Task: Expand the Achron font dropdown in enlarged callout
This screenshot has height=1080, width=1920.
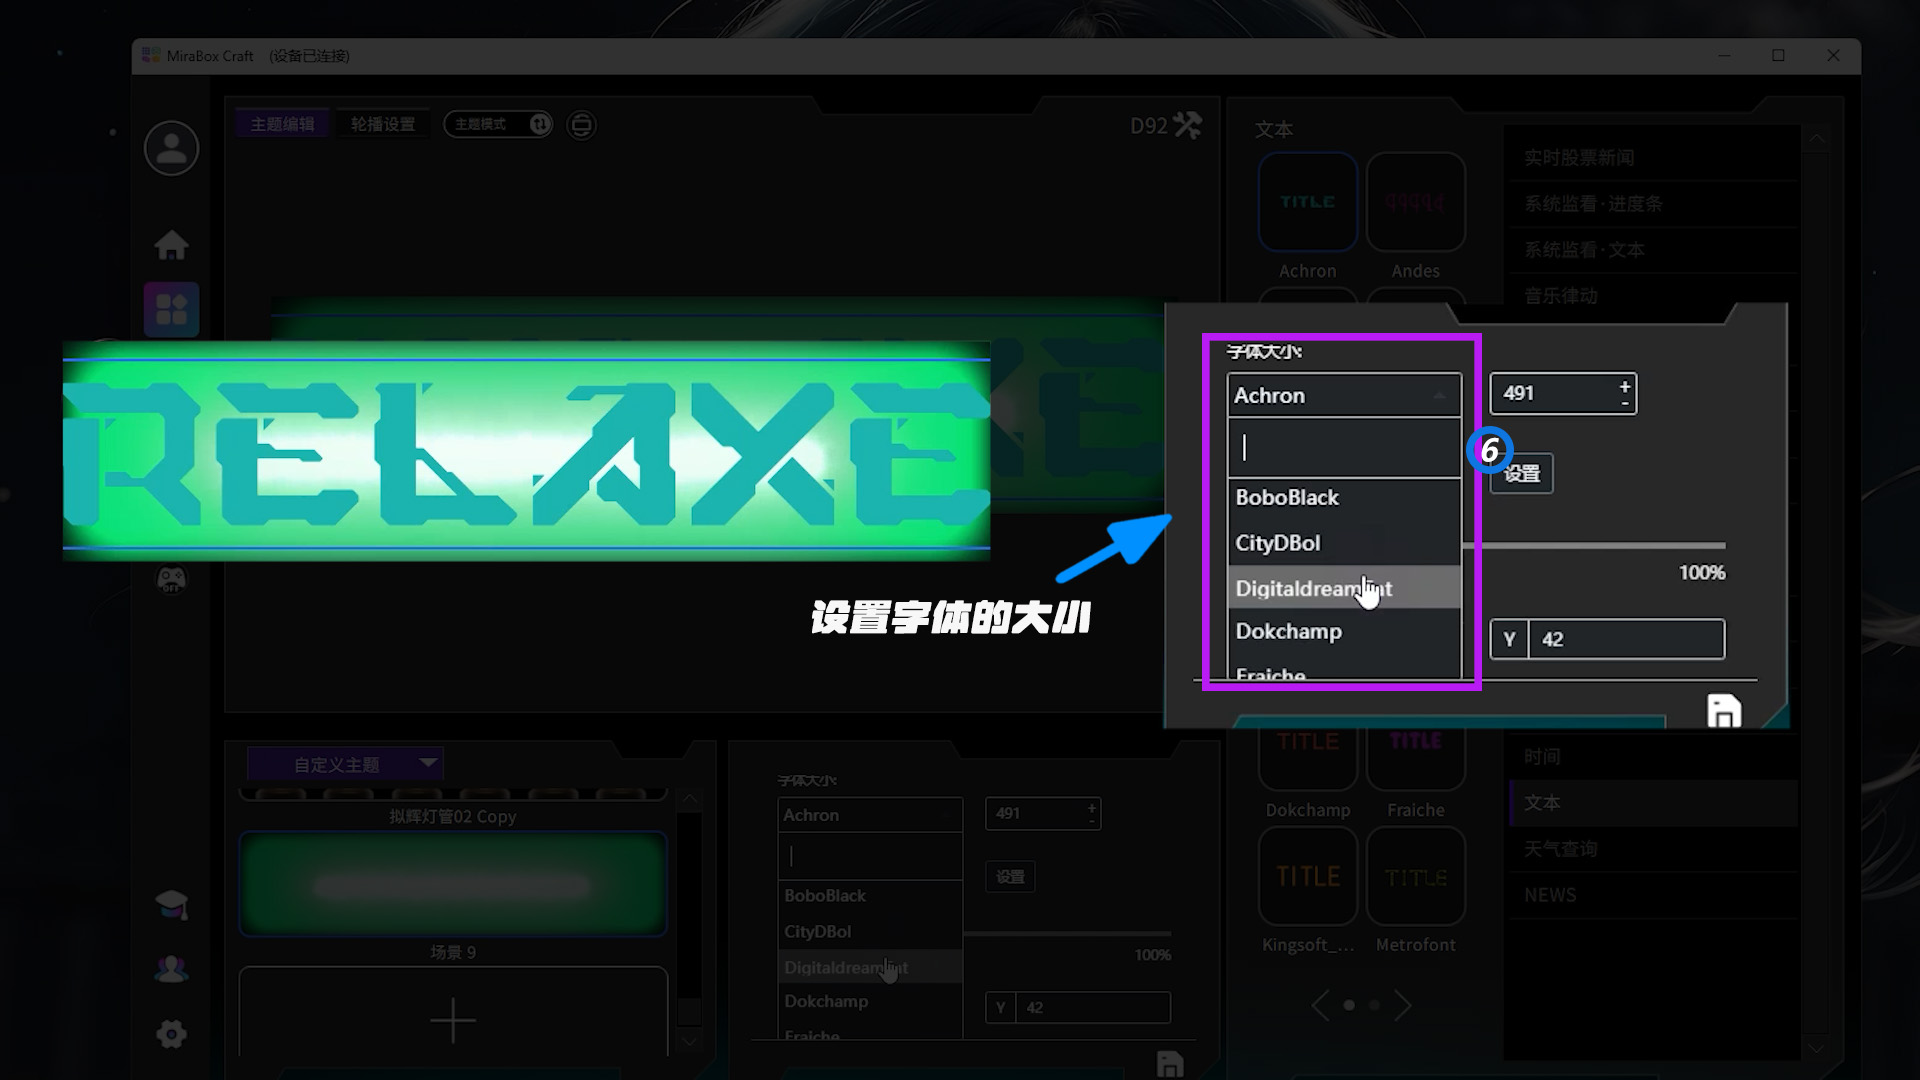Action: pyautogui.click(x=1344, y=395)
